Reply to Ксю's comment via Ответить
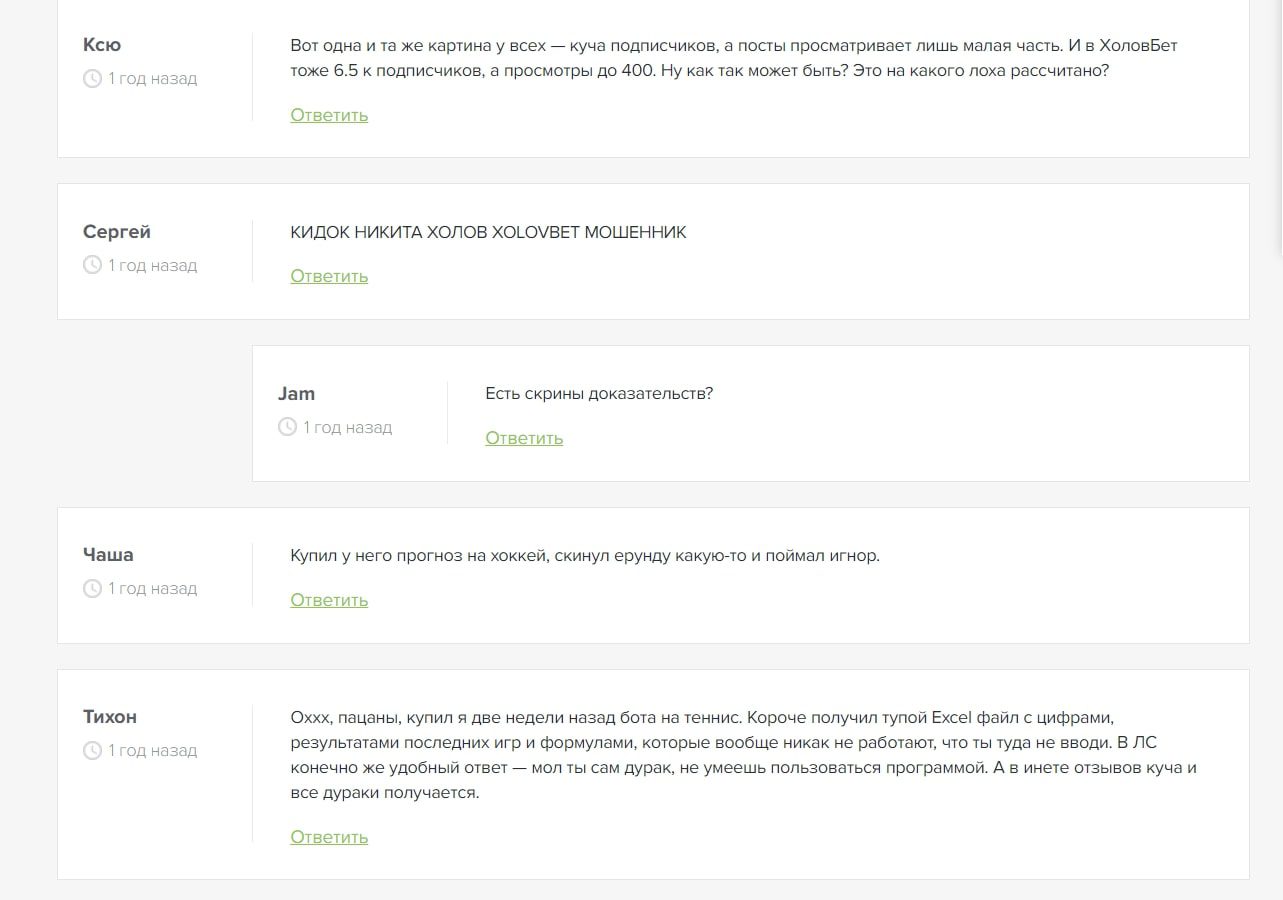Screen dimensions: 1283x900 (329, 115)
